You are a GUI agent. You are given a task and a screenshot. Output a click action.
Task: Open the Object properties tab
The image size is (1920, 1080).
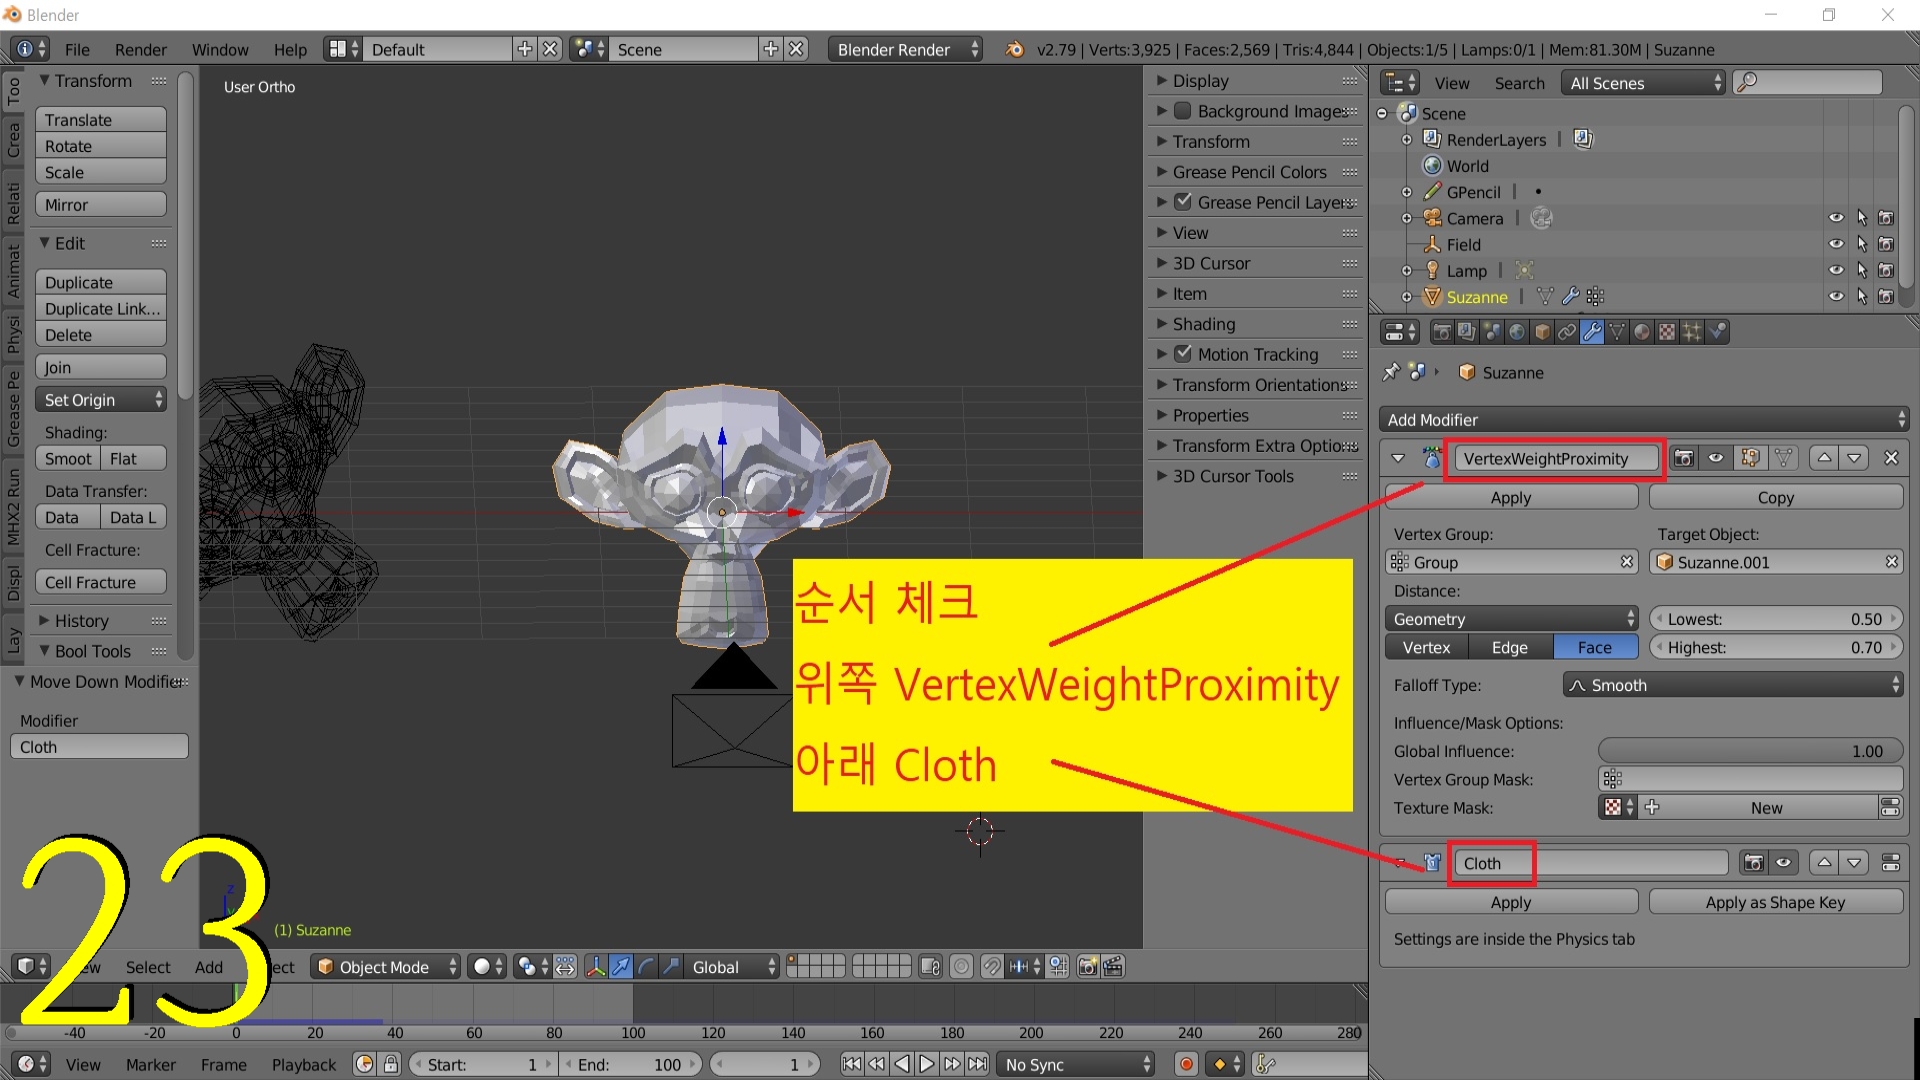[x=1542, y=332]
